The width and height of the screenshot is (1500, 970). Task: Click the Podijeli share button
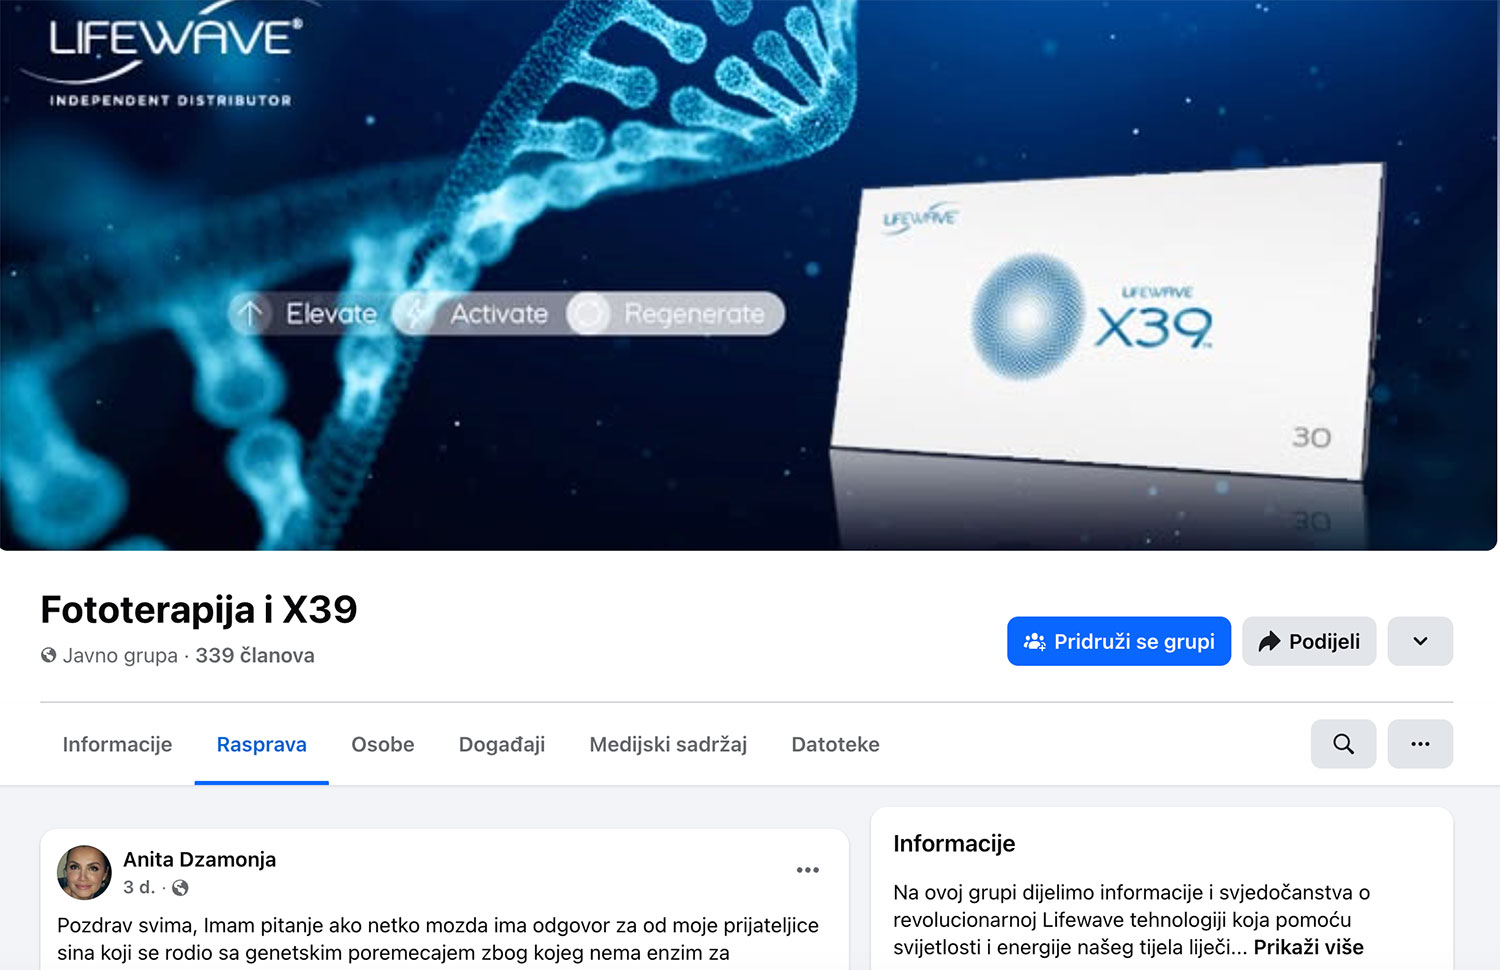[x=1309, y=641]
